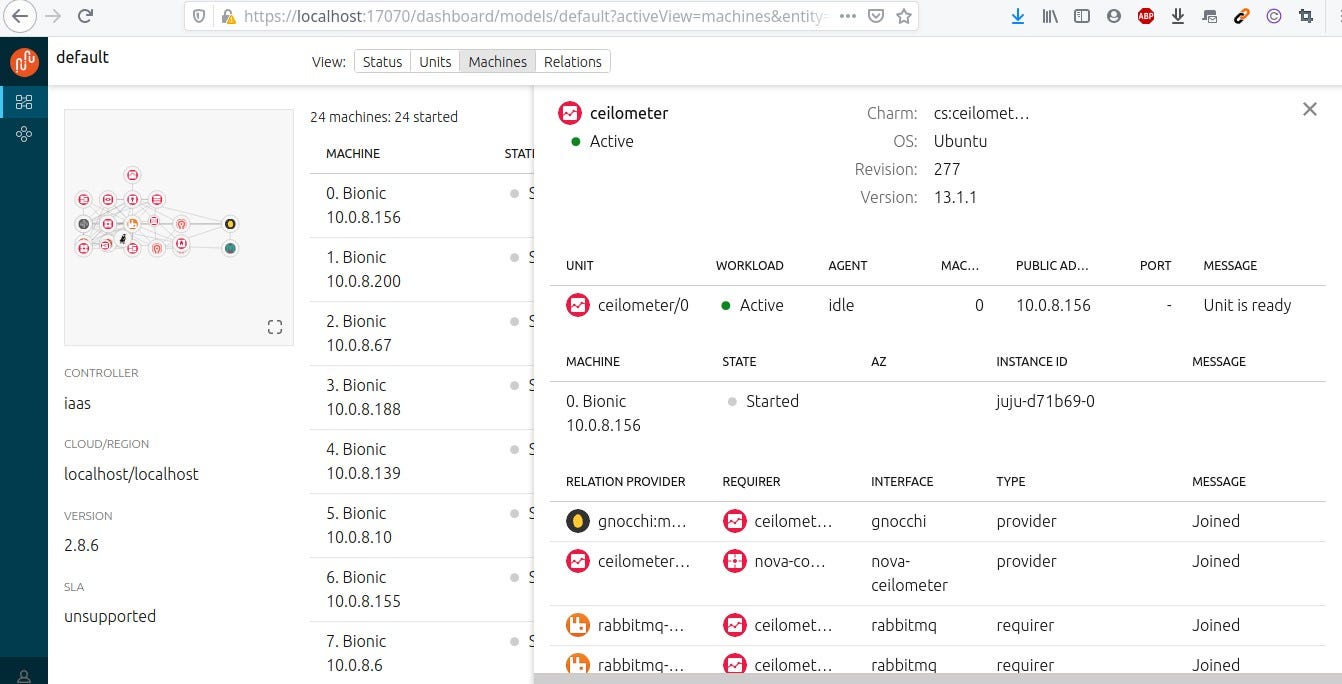This screenshot has width=1342, height=684.
Task: Click controller name 'iaas'
Action: tap(77, 403)
